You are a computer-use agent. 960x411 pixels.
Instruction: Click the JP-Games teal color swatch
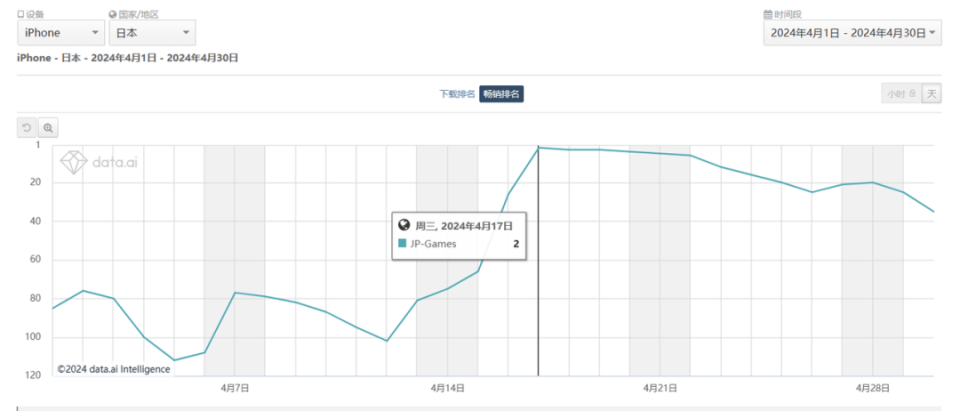(402, 243)
